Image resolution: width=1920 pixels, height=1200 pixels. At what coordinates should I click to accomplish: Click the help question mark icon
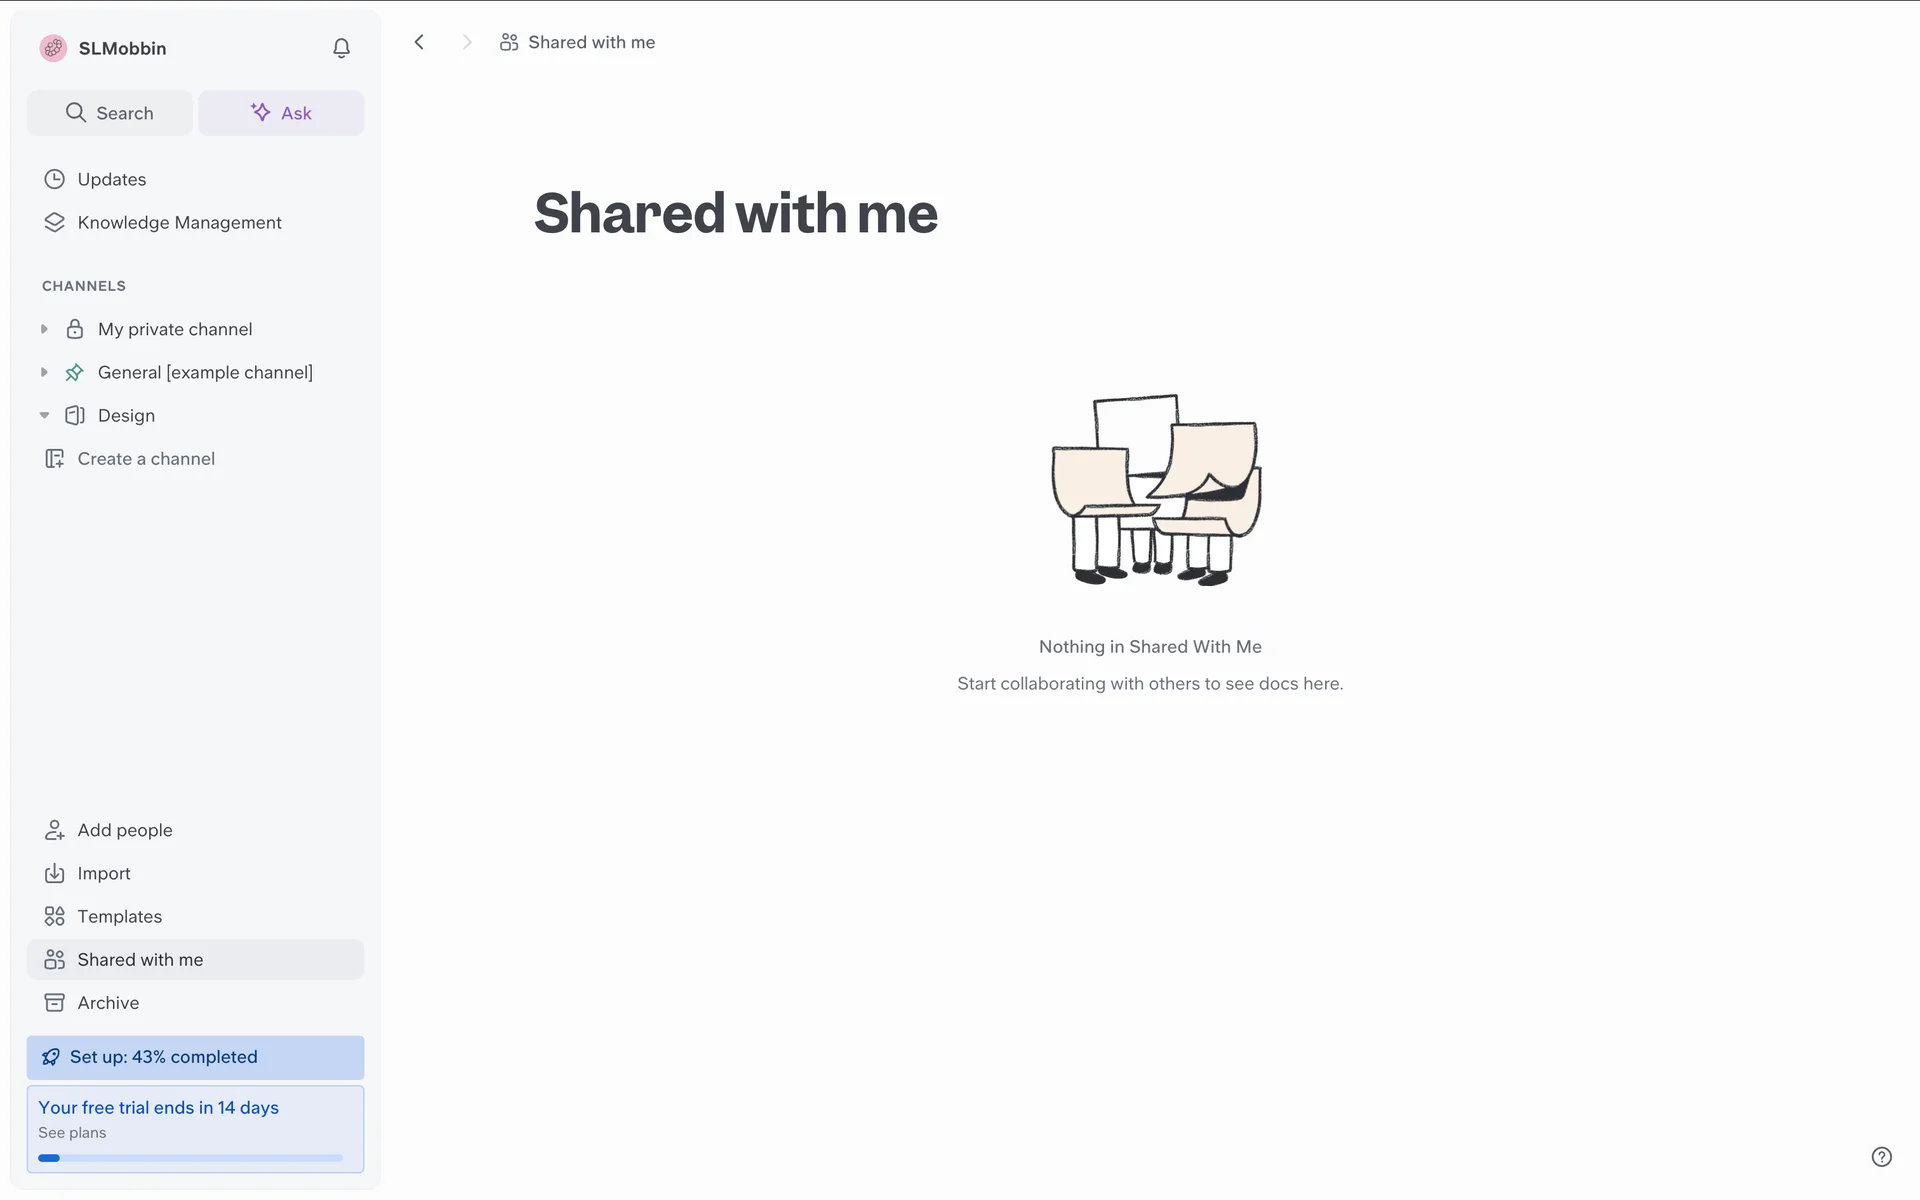pyautogui.click(x=1881, y=1156)
